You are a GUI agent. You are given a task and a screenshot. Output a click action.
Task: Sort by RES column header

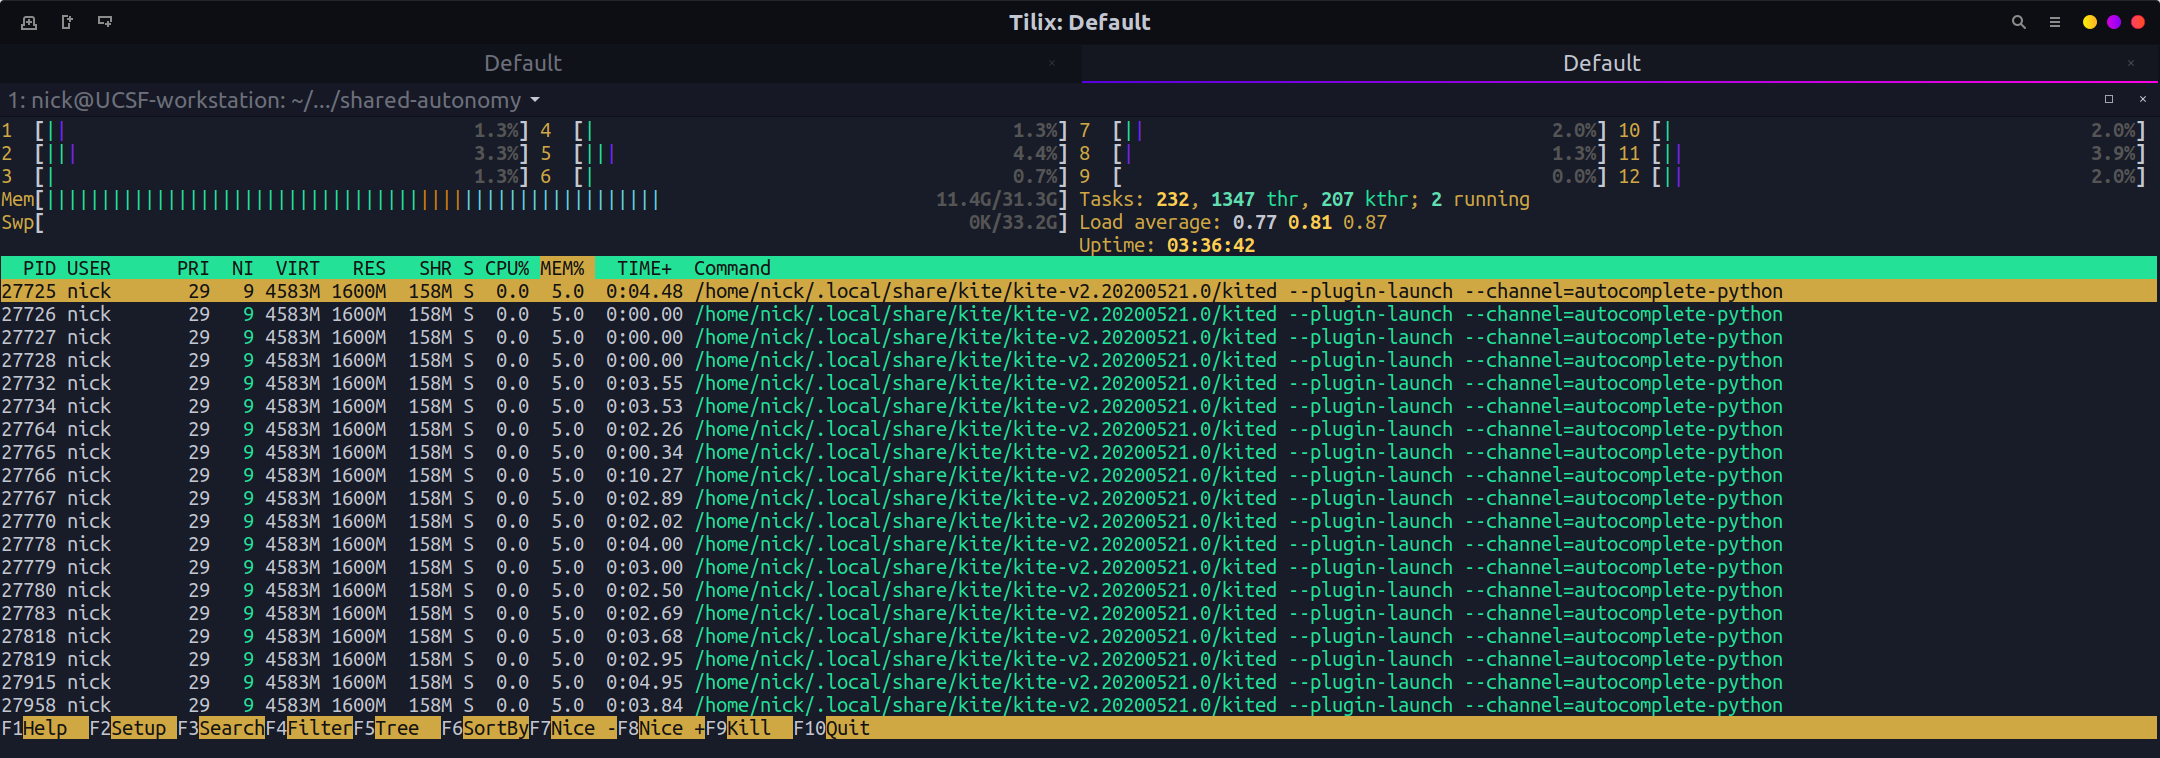point(369,268)
